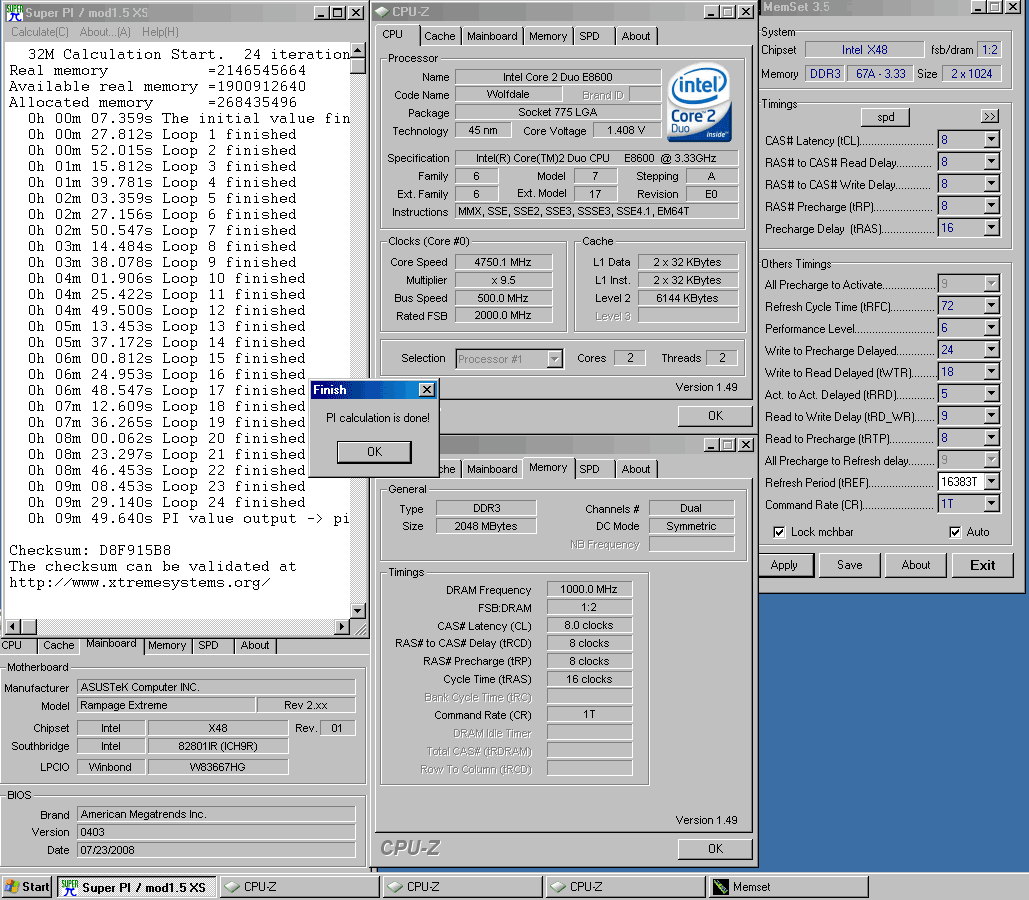
Task: Click the Loop 24 finished line
Action: coord(167,502)
